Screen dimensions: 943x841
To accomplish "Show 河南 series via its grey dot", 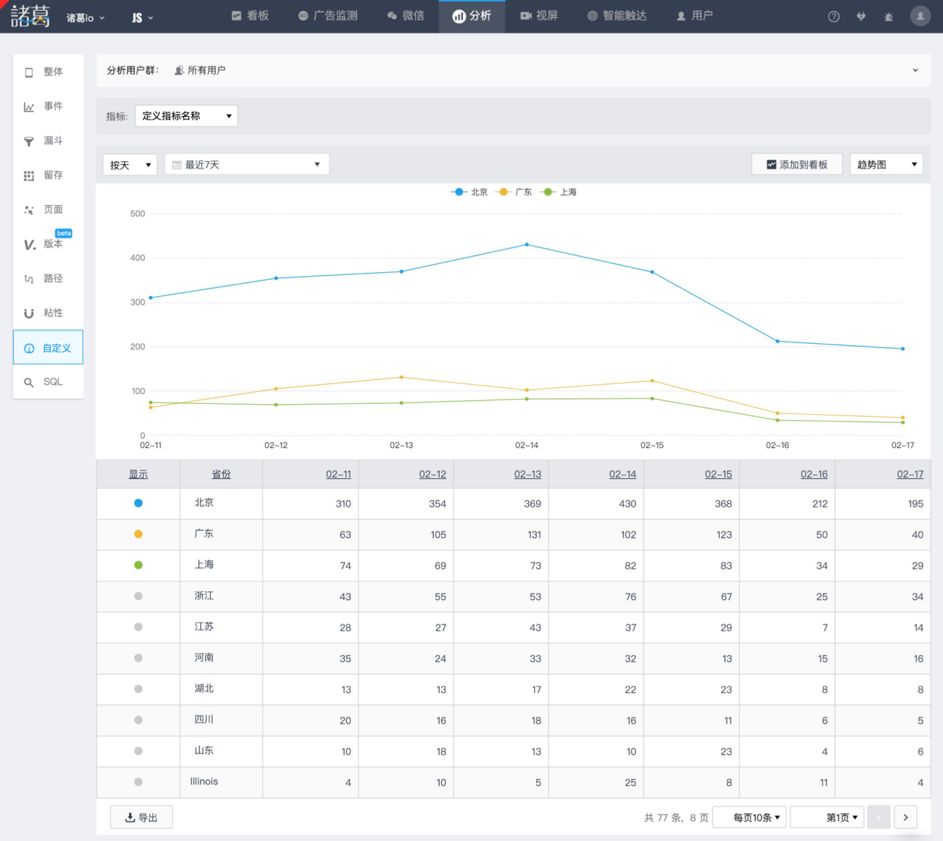I will pyautogui.click(x=138, y=658).
